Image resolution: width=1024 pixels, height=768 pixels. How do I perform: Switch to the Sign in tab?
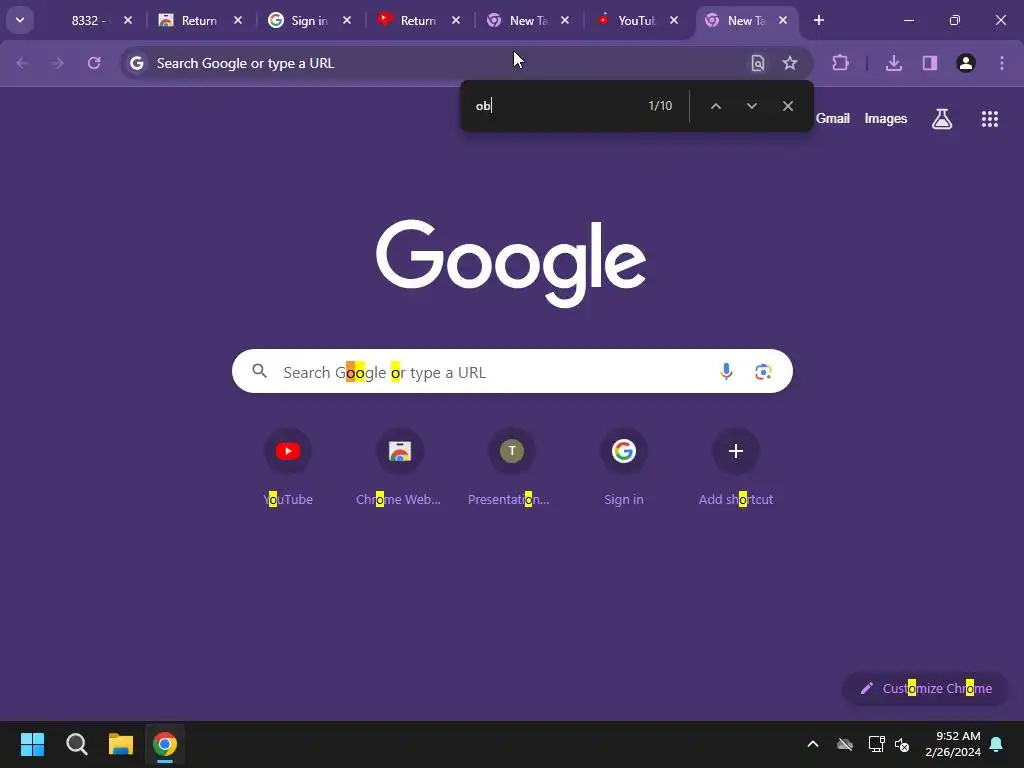pos(308,20)
